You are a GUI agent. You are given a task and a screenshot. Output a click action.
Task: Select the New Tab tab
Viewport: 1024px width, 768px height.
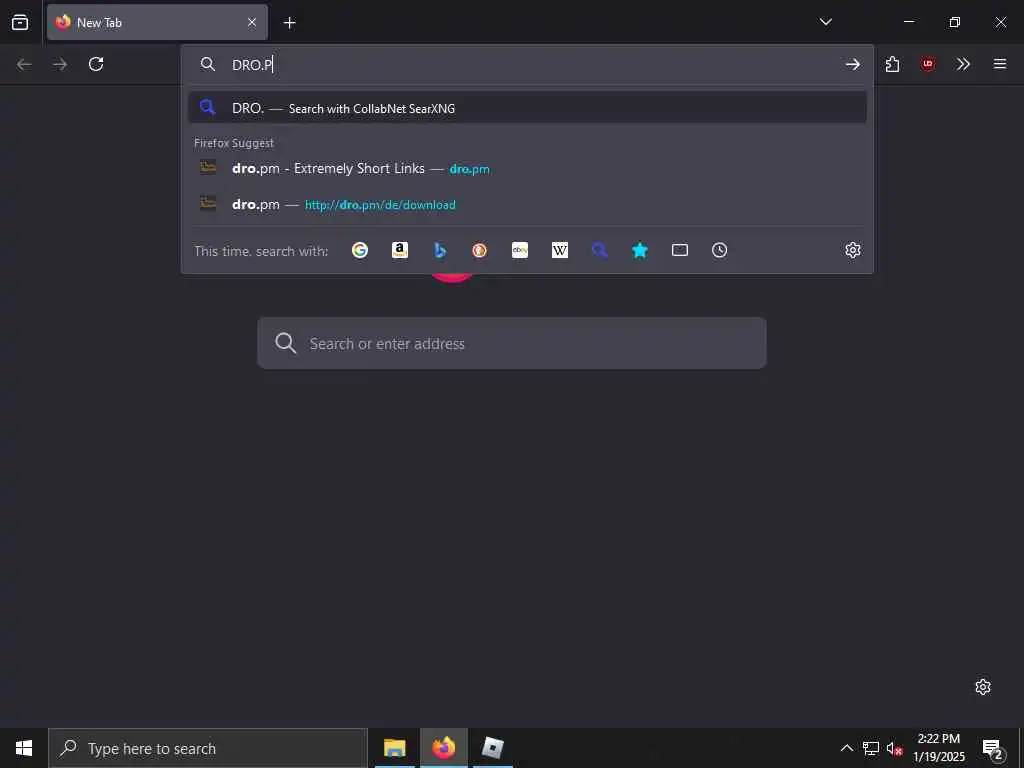[157, 22]
